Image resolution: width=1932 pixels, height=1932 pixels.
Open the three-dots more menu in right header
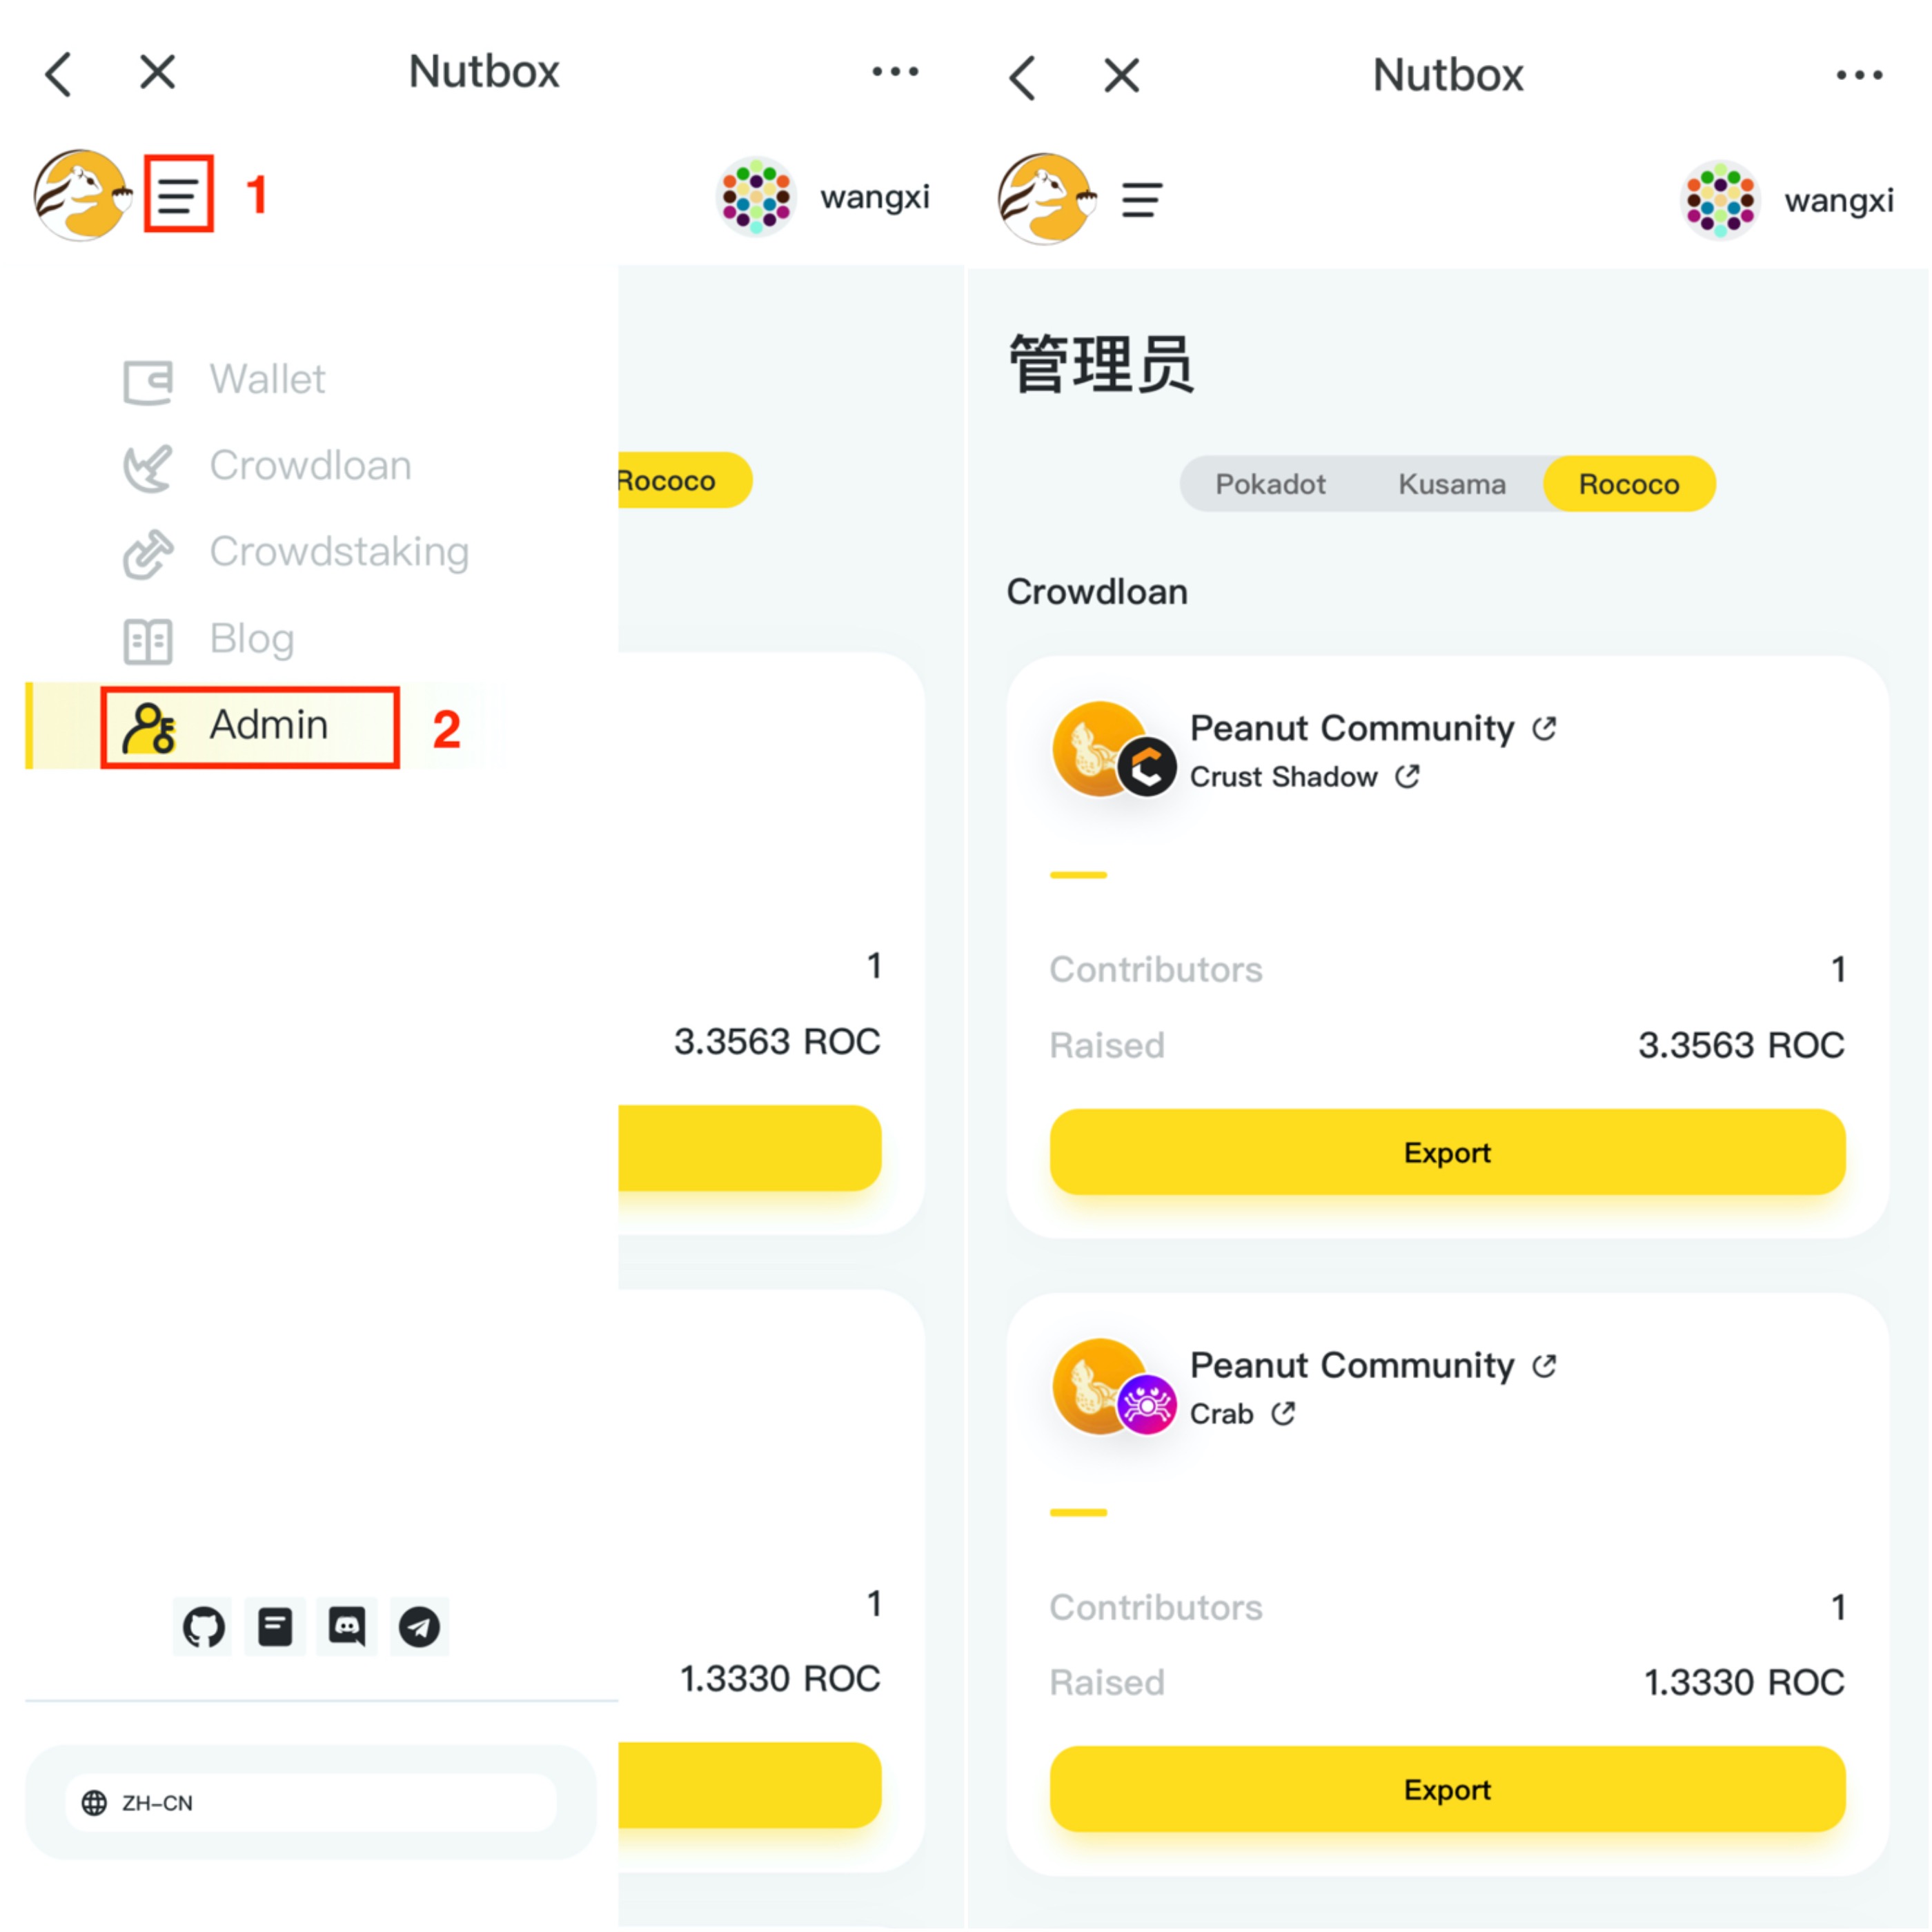[1859, 75]
